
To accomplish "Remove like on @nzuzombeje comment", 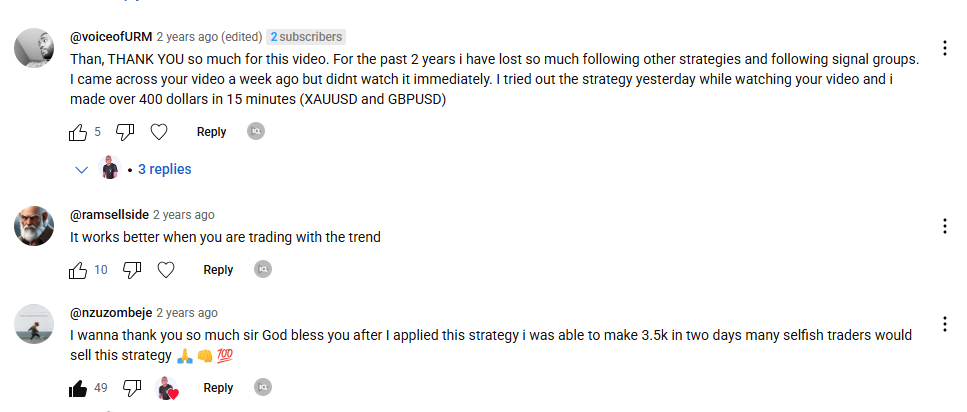I will point(78,388).
